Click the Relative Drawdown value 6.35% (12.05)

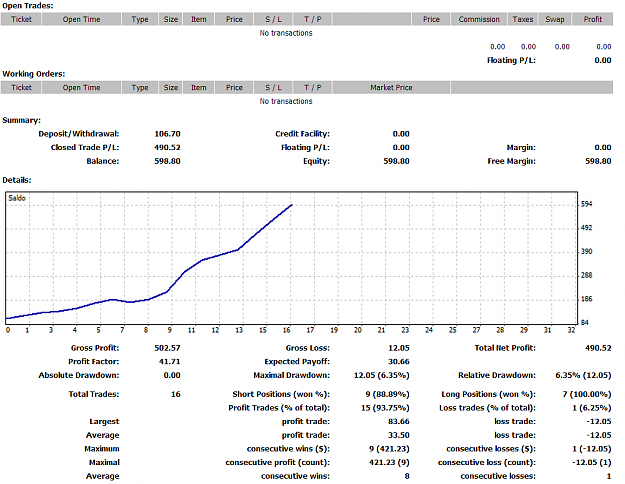pos(583,375)
